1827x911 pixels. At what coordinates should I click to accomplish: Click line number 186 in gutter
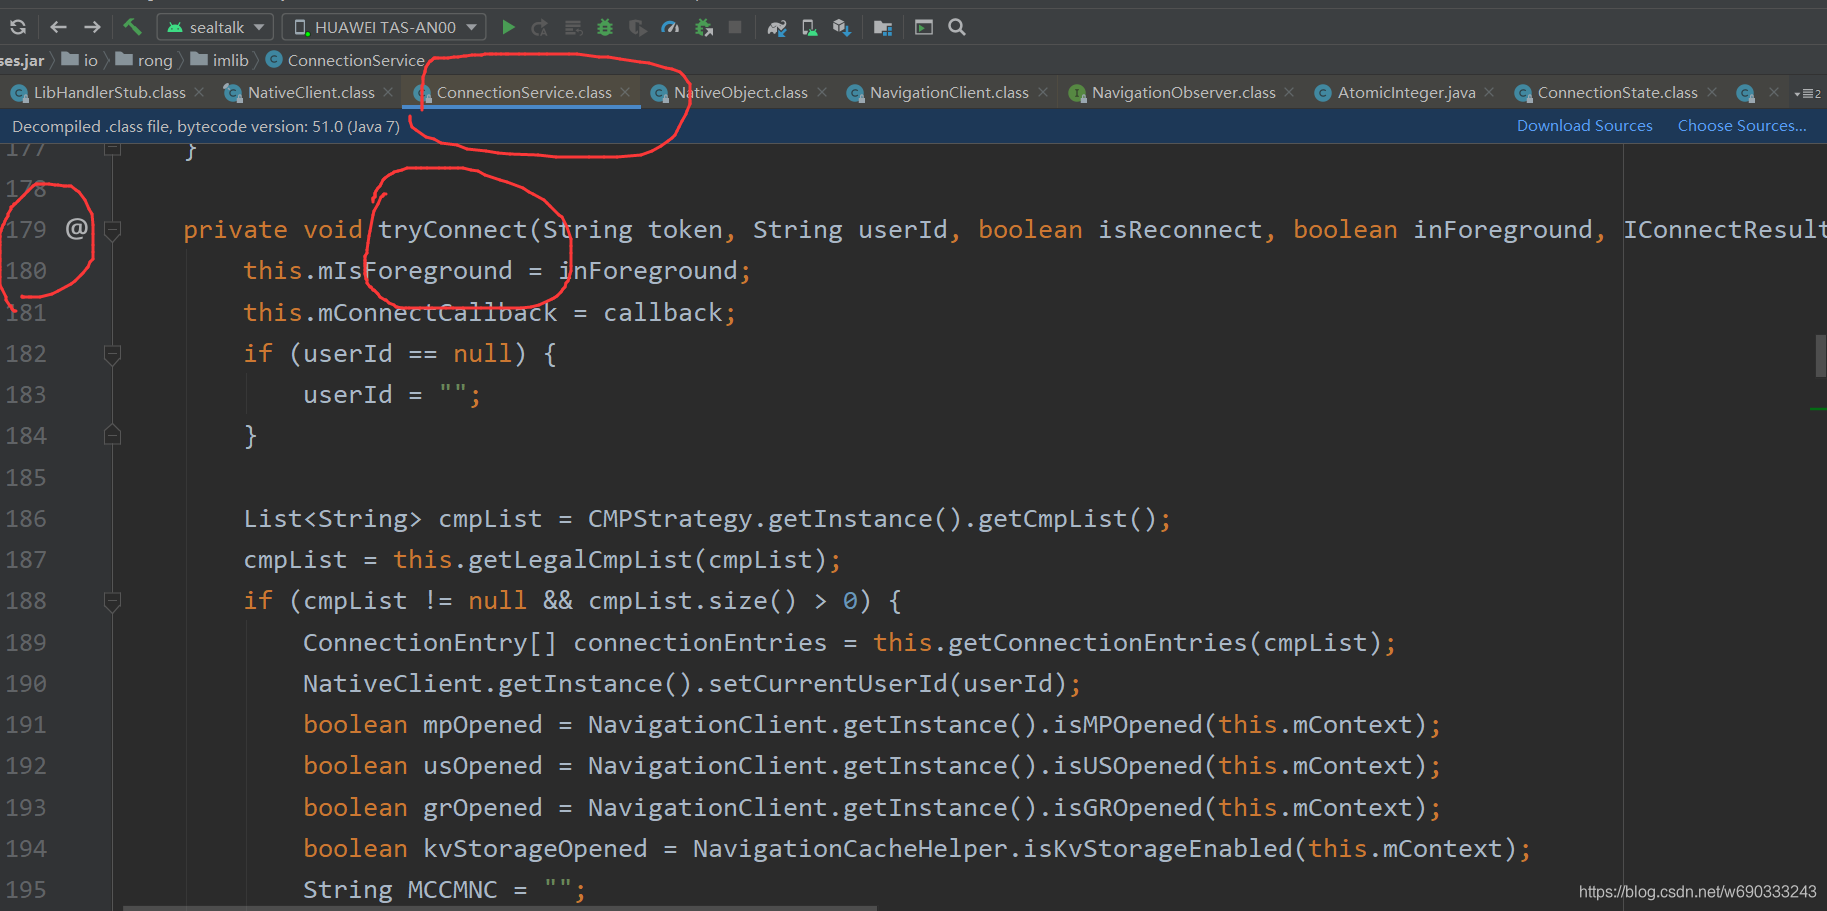(x=26, y=518)
